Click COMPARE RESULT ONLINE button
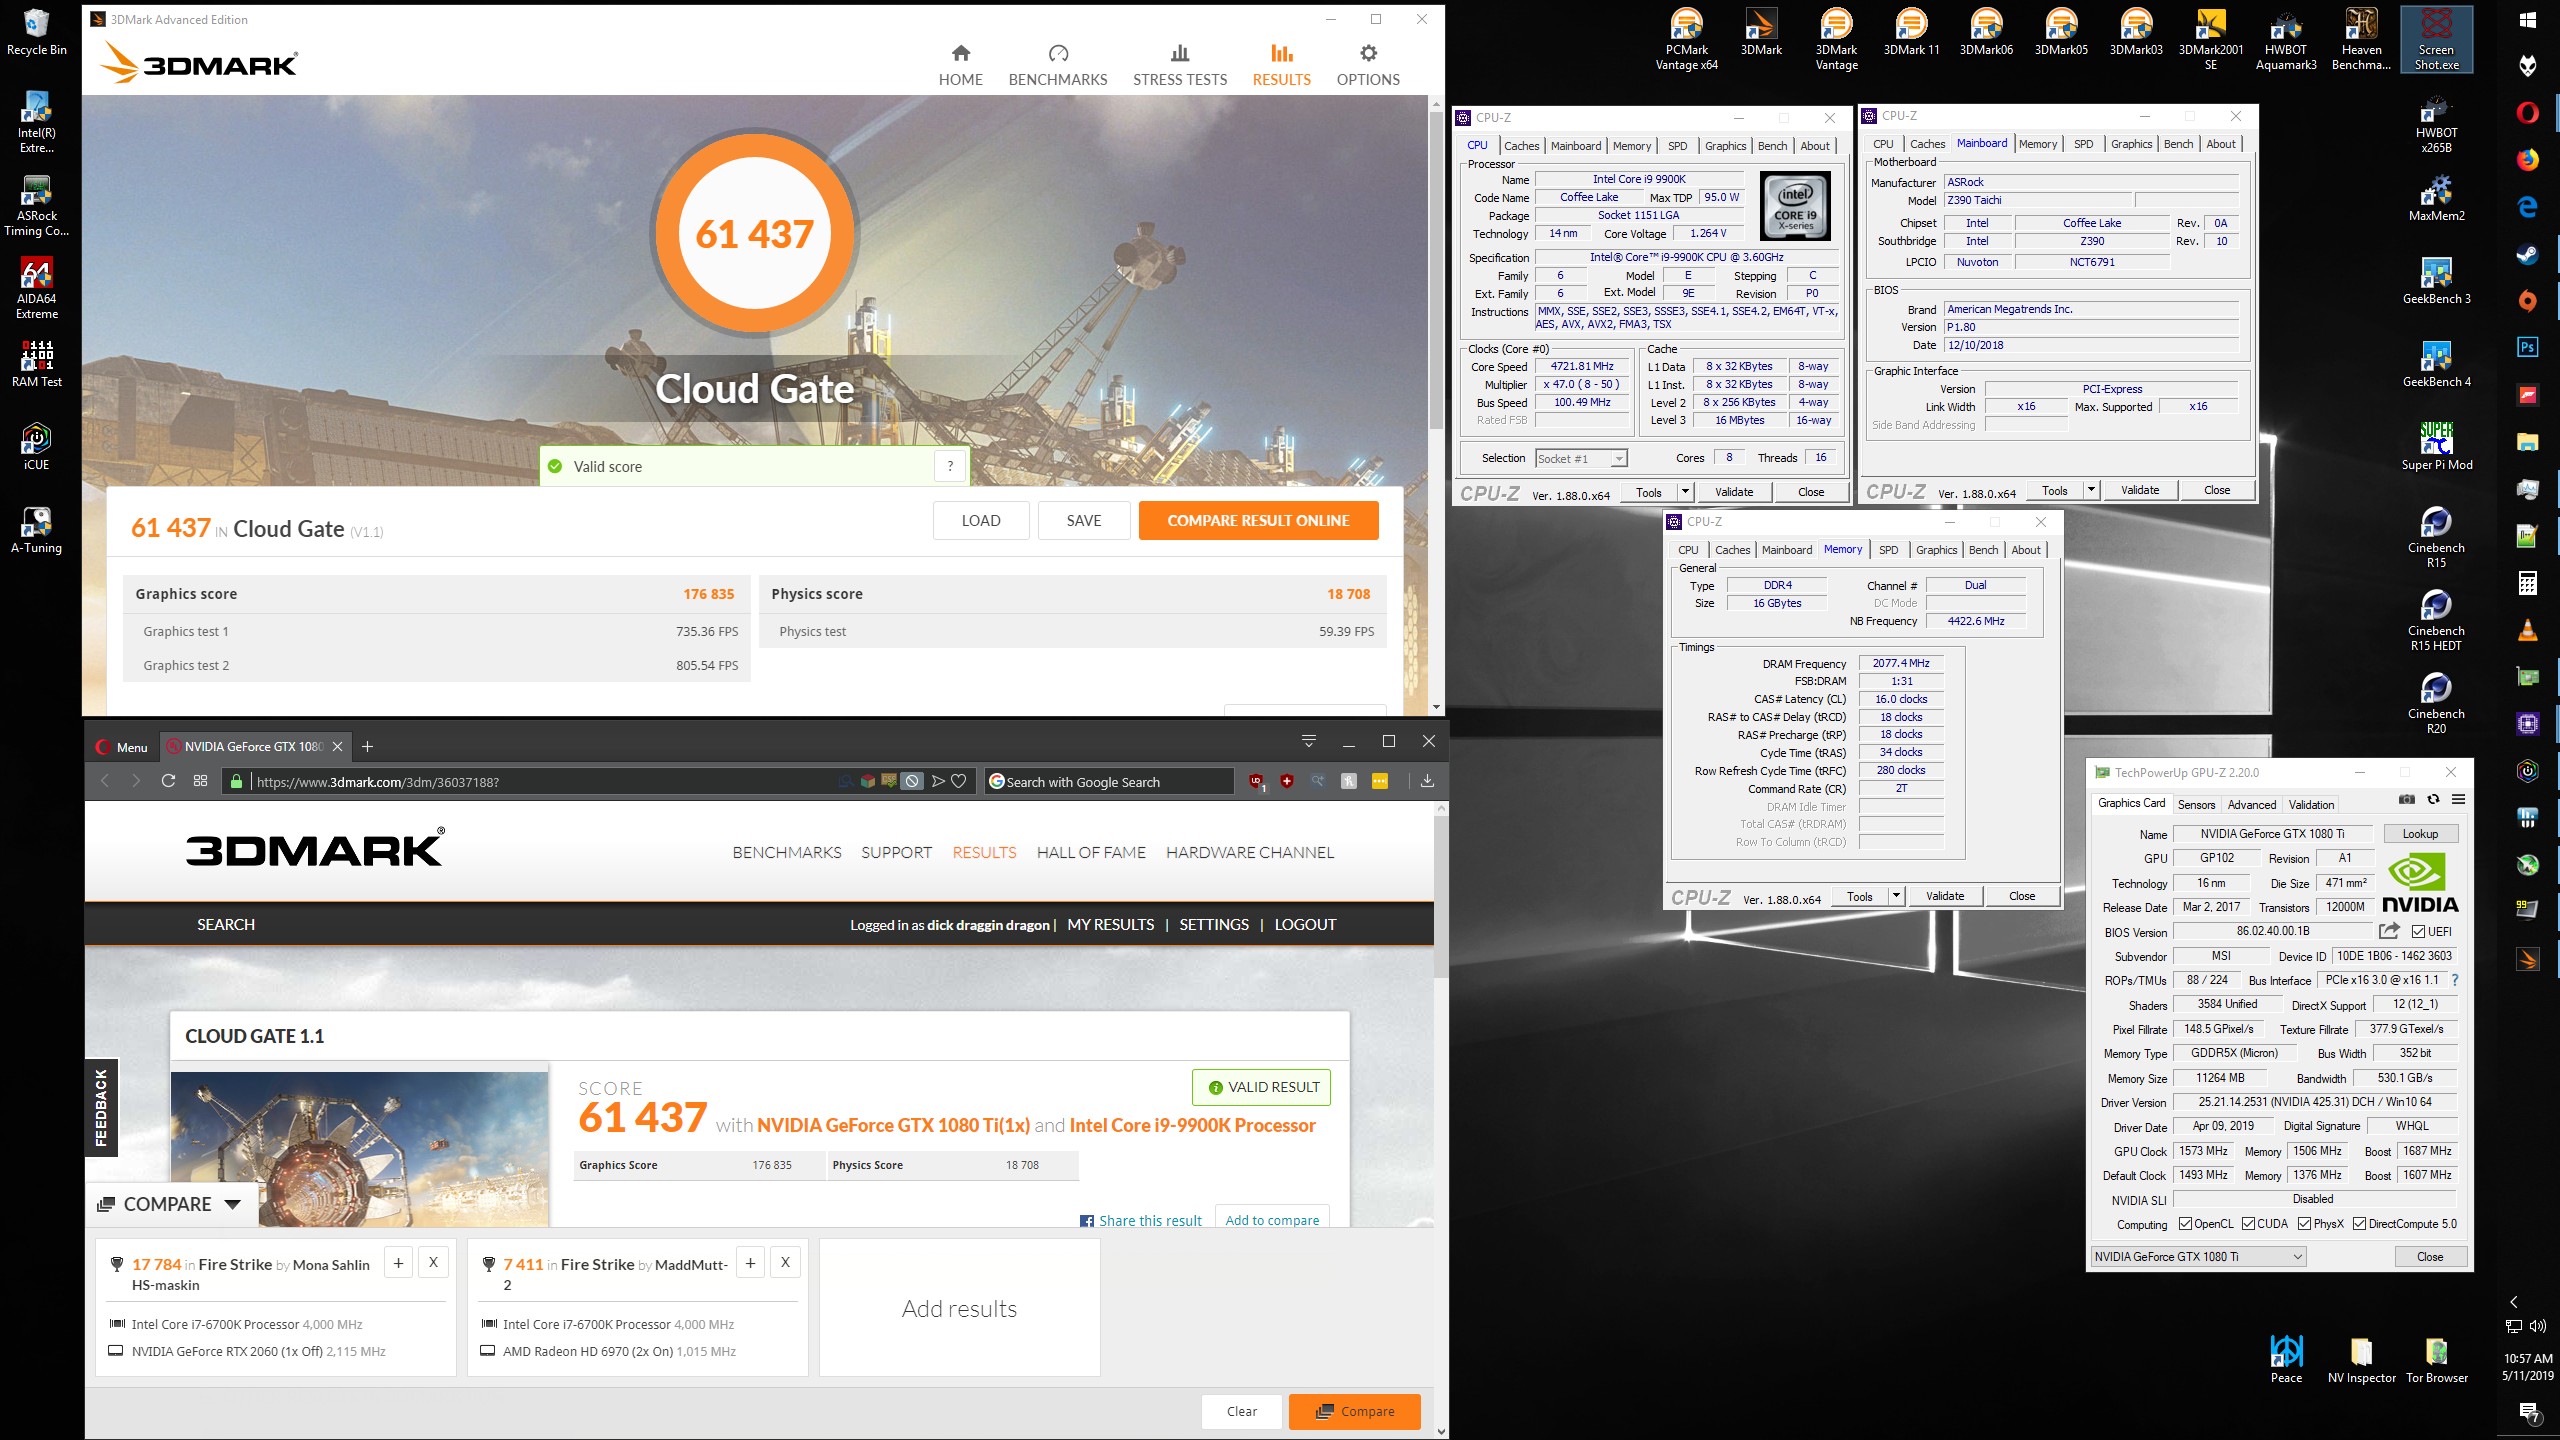This screenshot has width=2560, height=1440. point(1258,520)
